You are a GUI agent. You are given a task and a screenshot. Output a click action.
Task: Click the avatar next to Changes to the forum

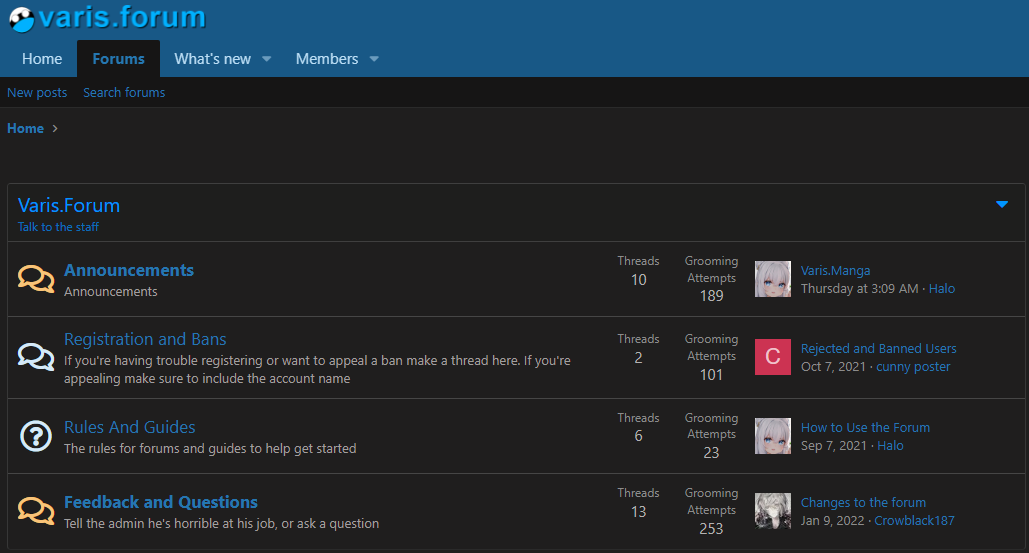(x=772, y=511)
